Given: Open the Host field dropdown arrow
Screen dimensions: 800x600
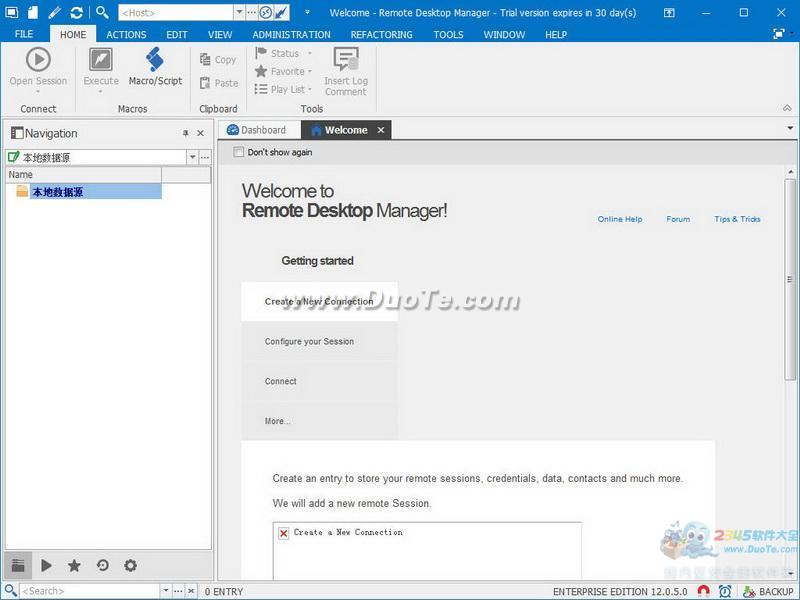Looking at the screenshot, I should click(x=239, y=12).
